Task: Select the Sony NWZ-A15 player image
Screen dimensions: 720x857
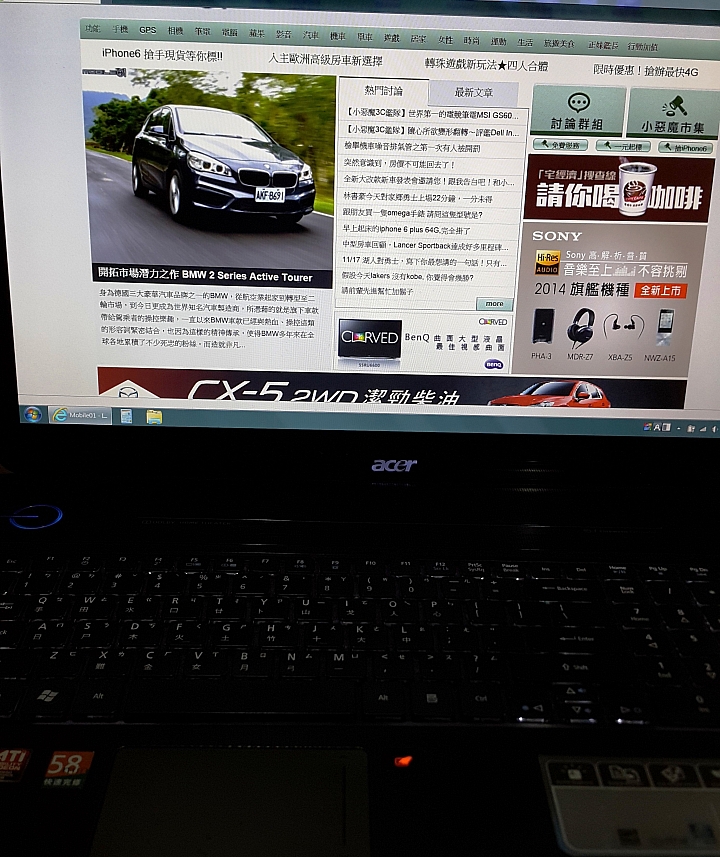Action: pos(665,327)
